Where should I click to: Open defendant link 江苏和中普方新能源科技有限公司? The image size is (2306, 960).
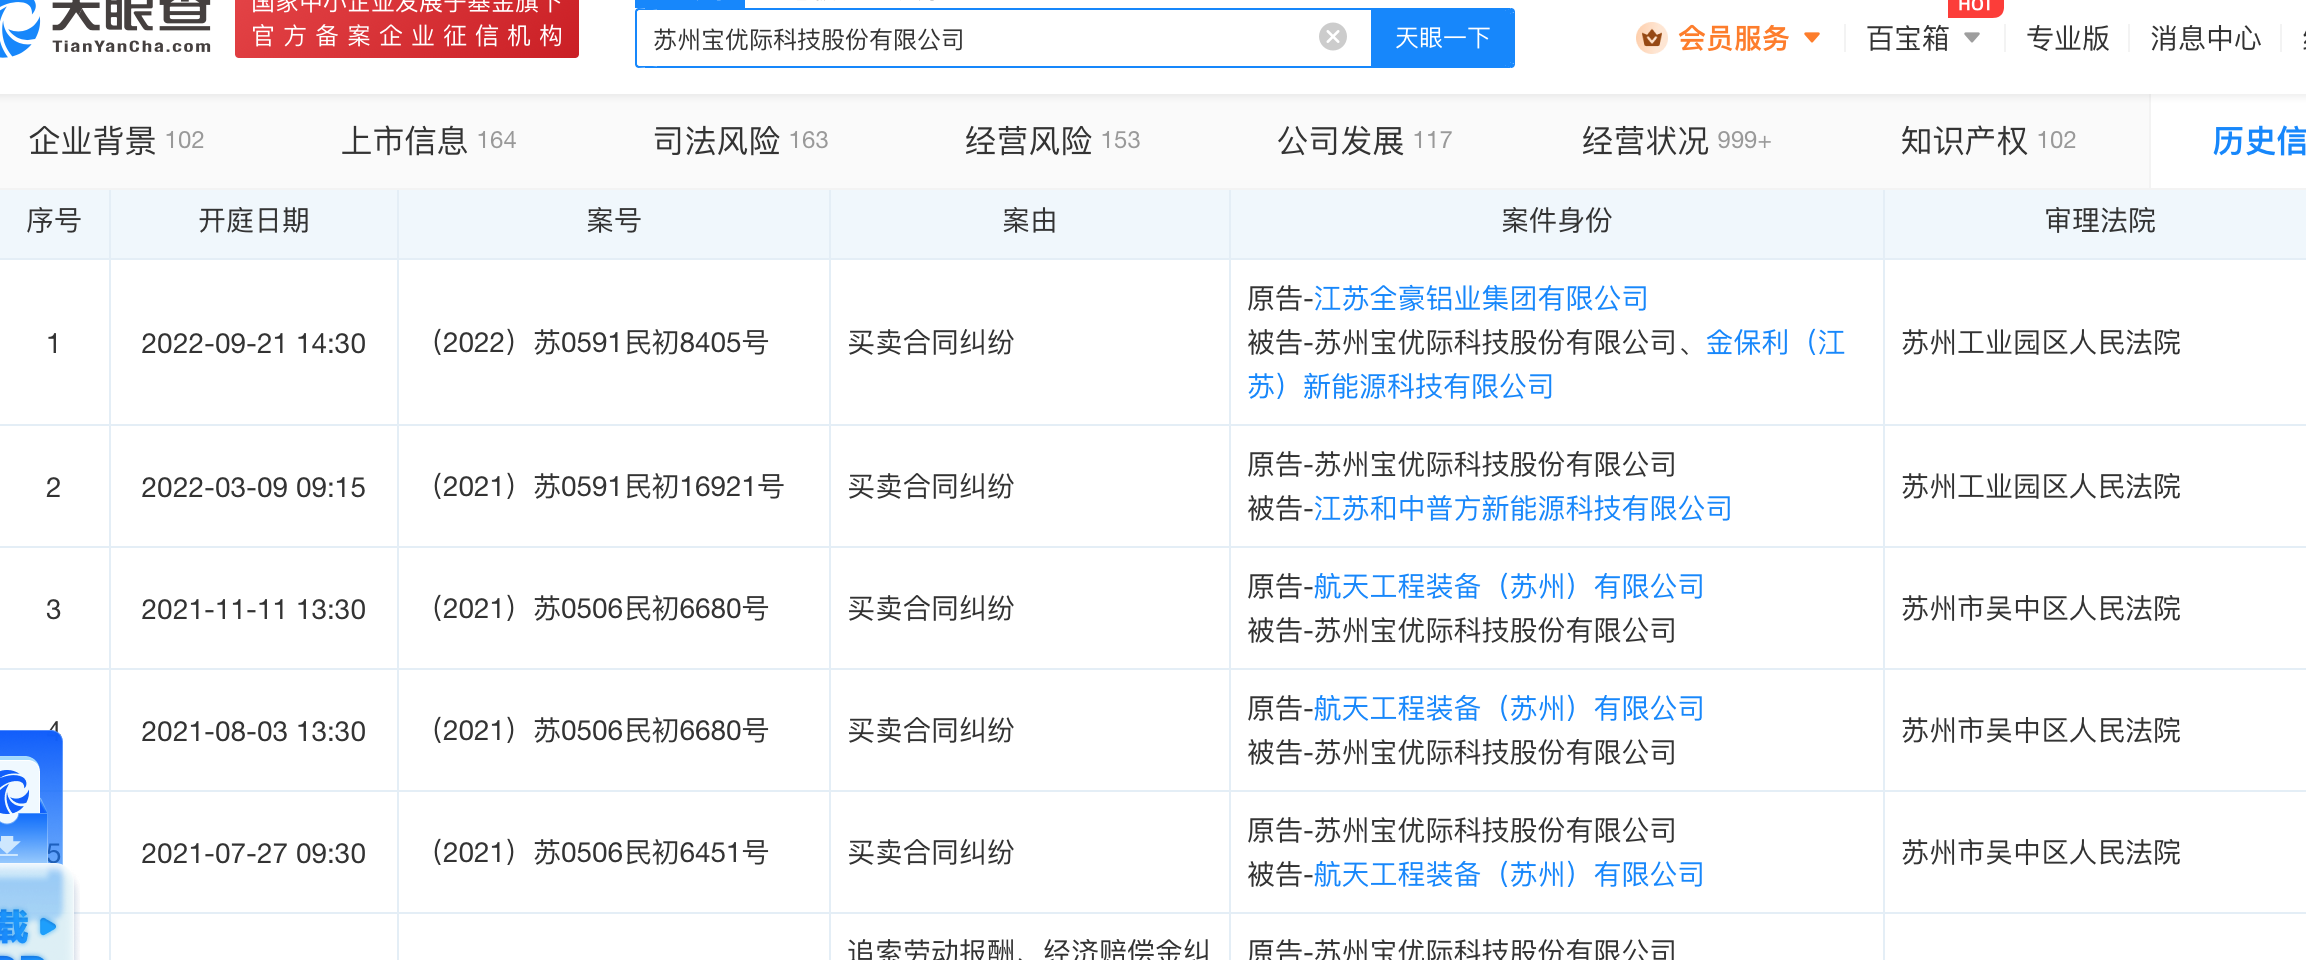tap(1522, 508)
